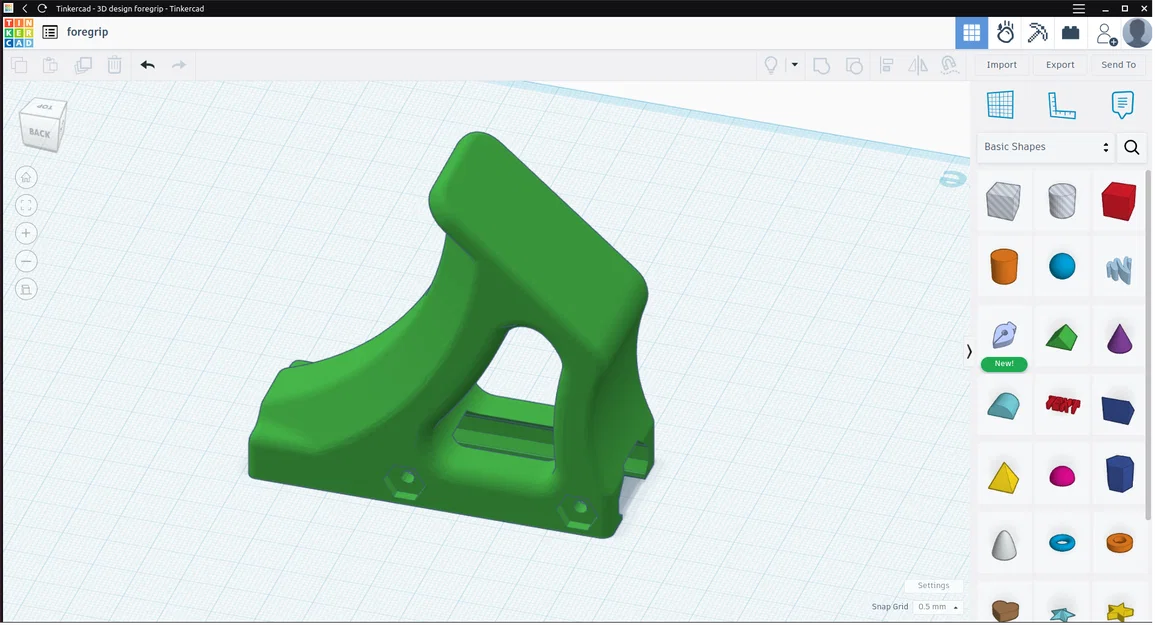This screenshot has height=625, width=1157.
Task: Open the dropdown arrow beside the lightbulb
Action: (x=795, y=65)
